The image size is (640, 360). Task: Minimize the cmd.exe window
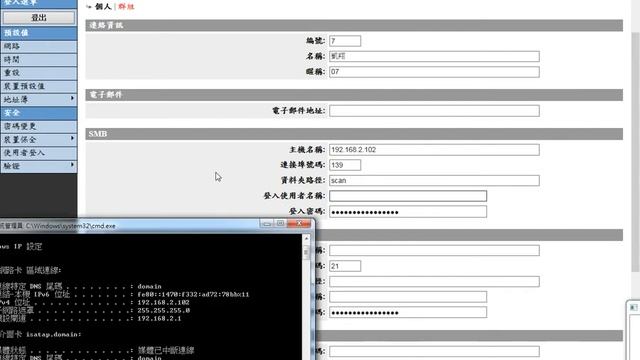[x=267, y=224]
